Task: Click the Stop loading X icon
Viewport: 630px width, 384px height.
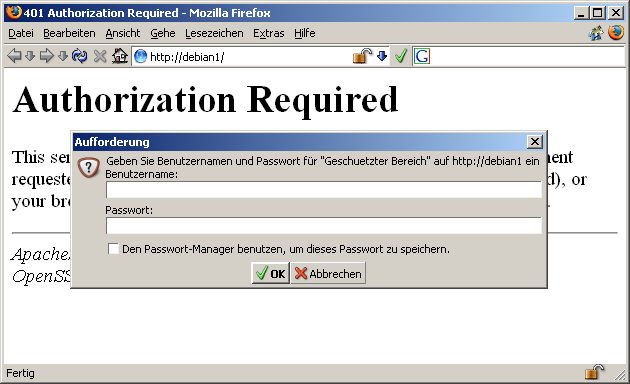Action: pyautogui.click(x=100, y=56)
